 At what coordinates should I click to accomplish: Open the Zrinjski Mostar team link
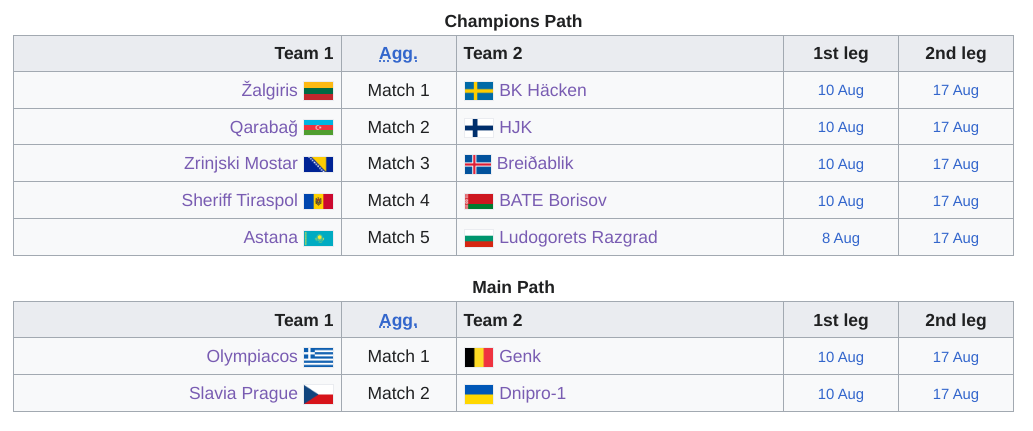click(x=240, y=163)
